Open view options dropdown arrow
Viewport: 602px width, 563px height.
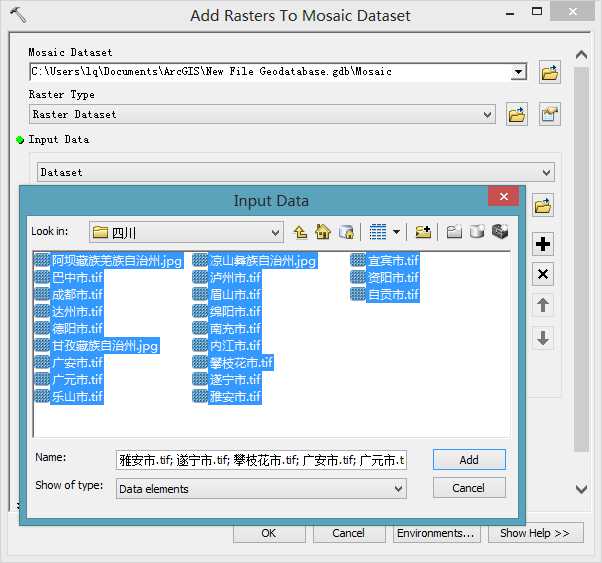pyautogui.click(x=397, y=232)
